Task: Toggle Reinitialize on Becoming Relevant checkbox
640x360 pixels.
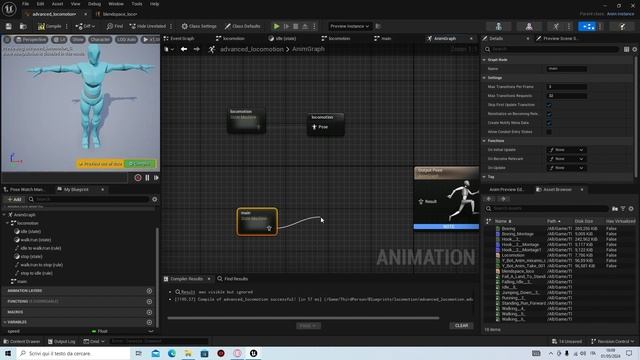Action: click(549, 114)
